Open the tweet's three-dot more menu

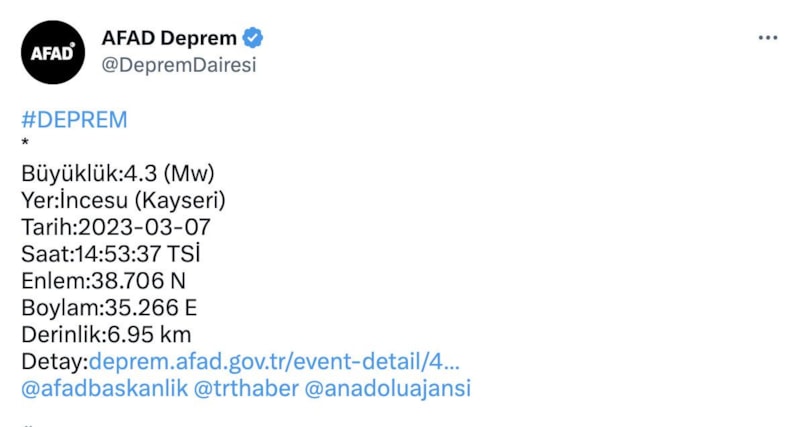(767, 38)
